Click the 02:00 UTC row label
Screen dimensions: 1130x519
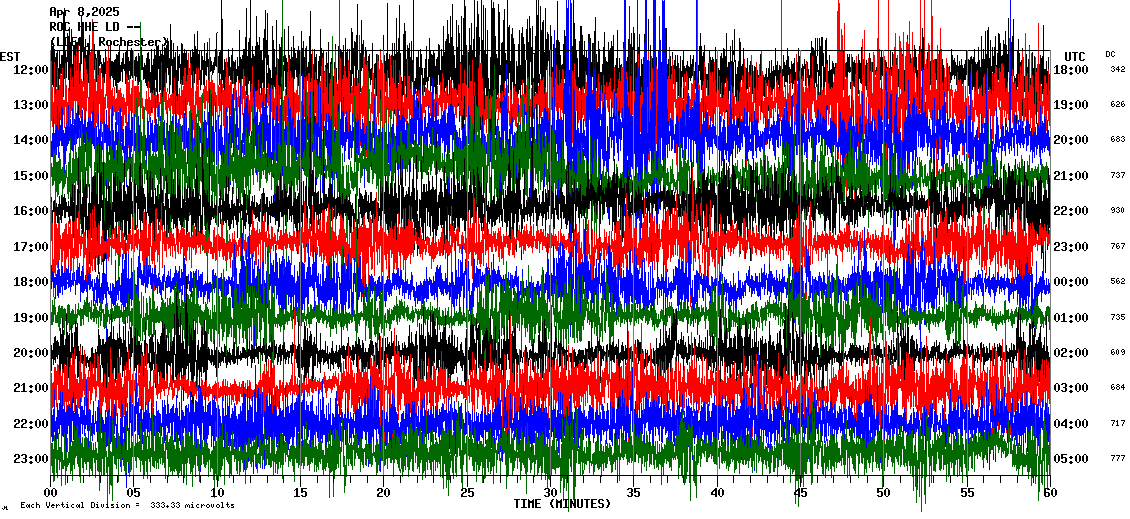1071,353
